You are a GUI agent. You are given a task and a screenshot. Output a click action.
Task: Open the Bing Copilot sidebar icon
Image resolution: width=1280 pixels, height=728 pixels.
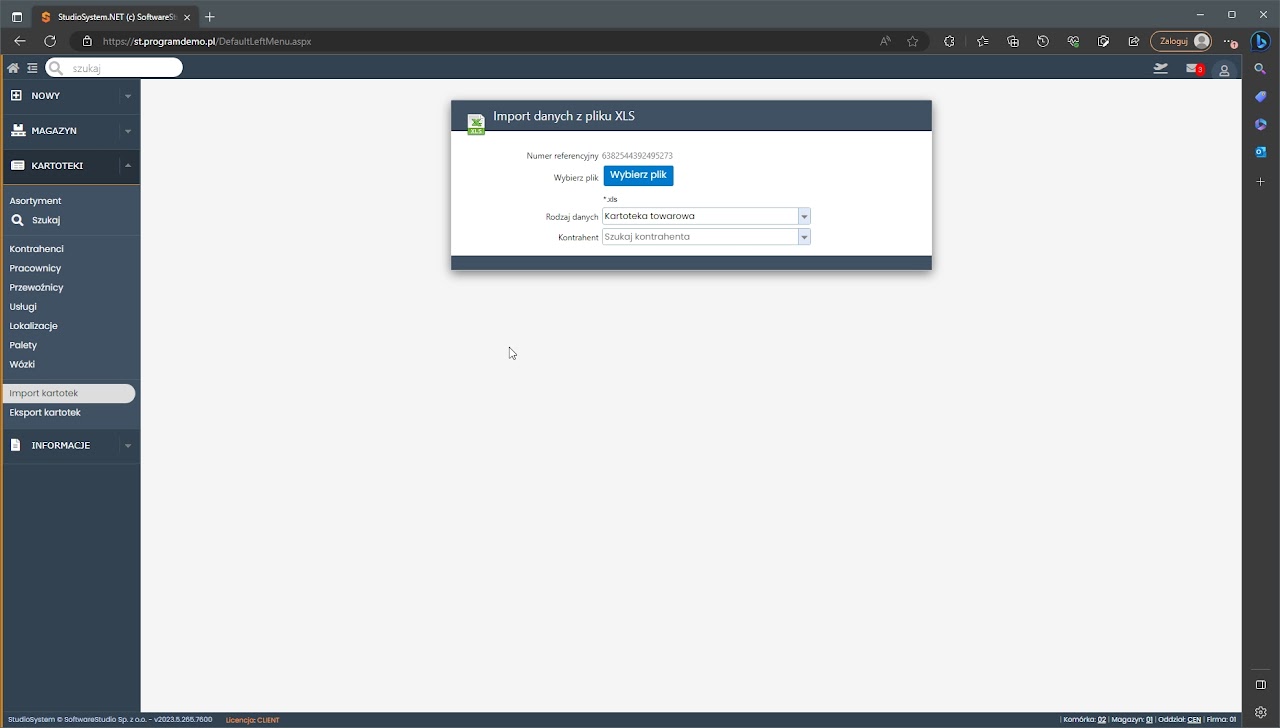[x=1261, y=42]
